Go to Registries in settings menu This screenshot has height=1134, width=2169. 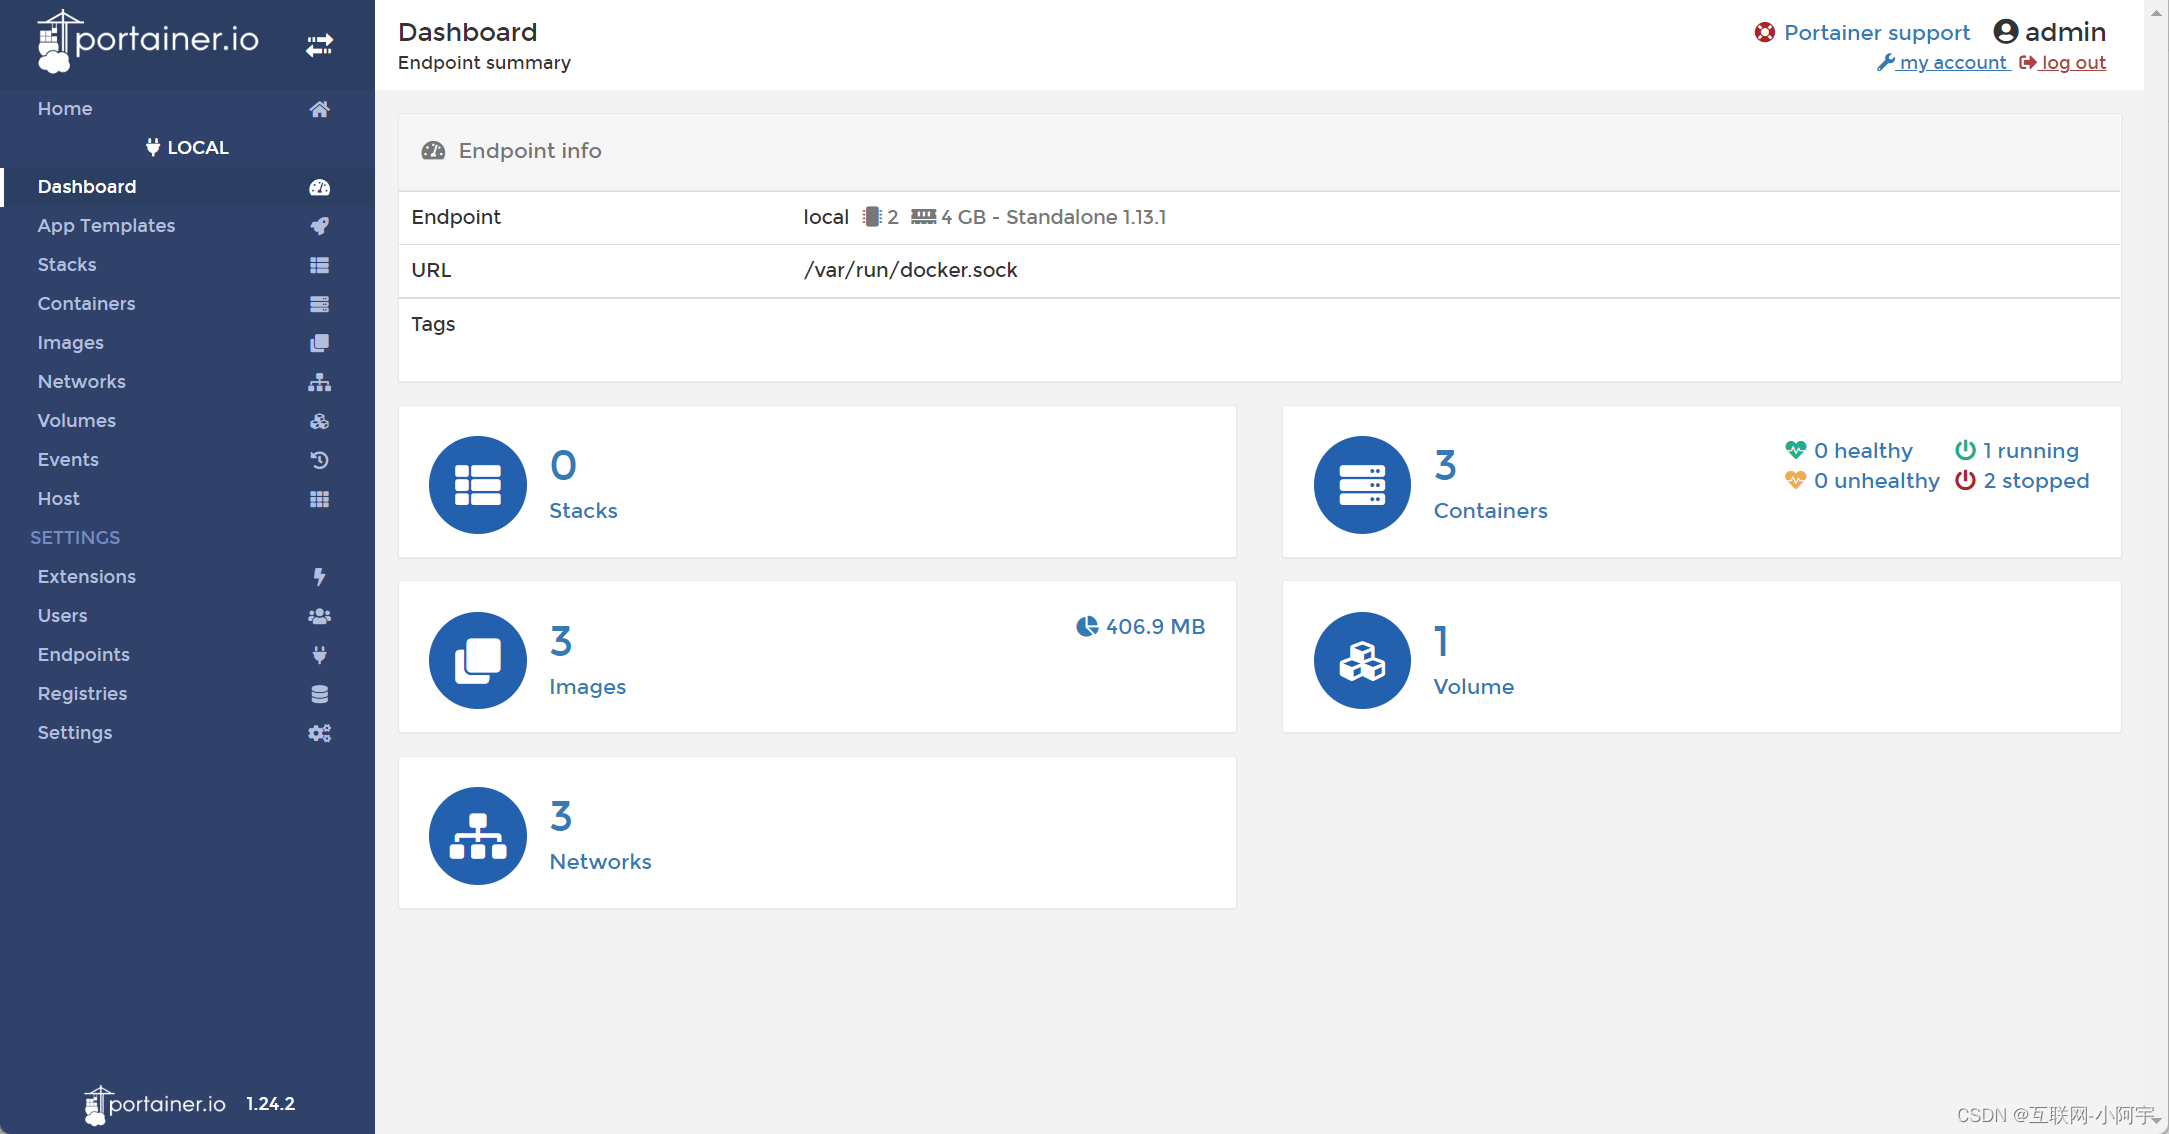coord(82,694)
